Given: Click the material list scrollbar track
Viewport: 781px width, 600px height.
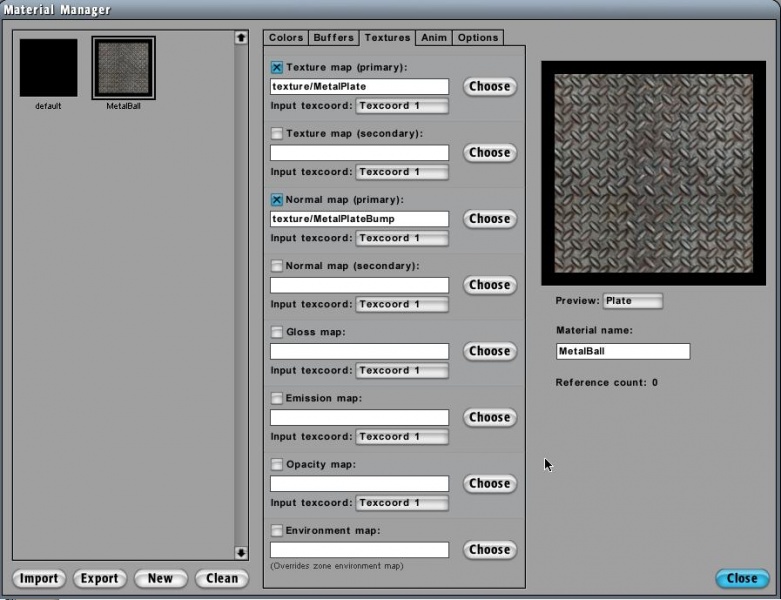Looking at the screenshot, I should (241, 300).
